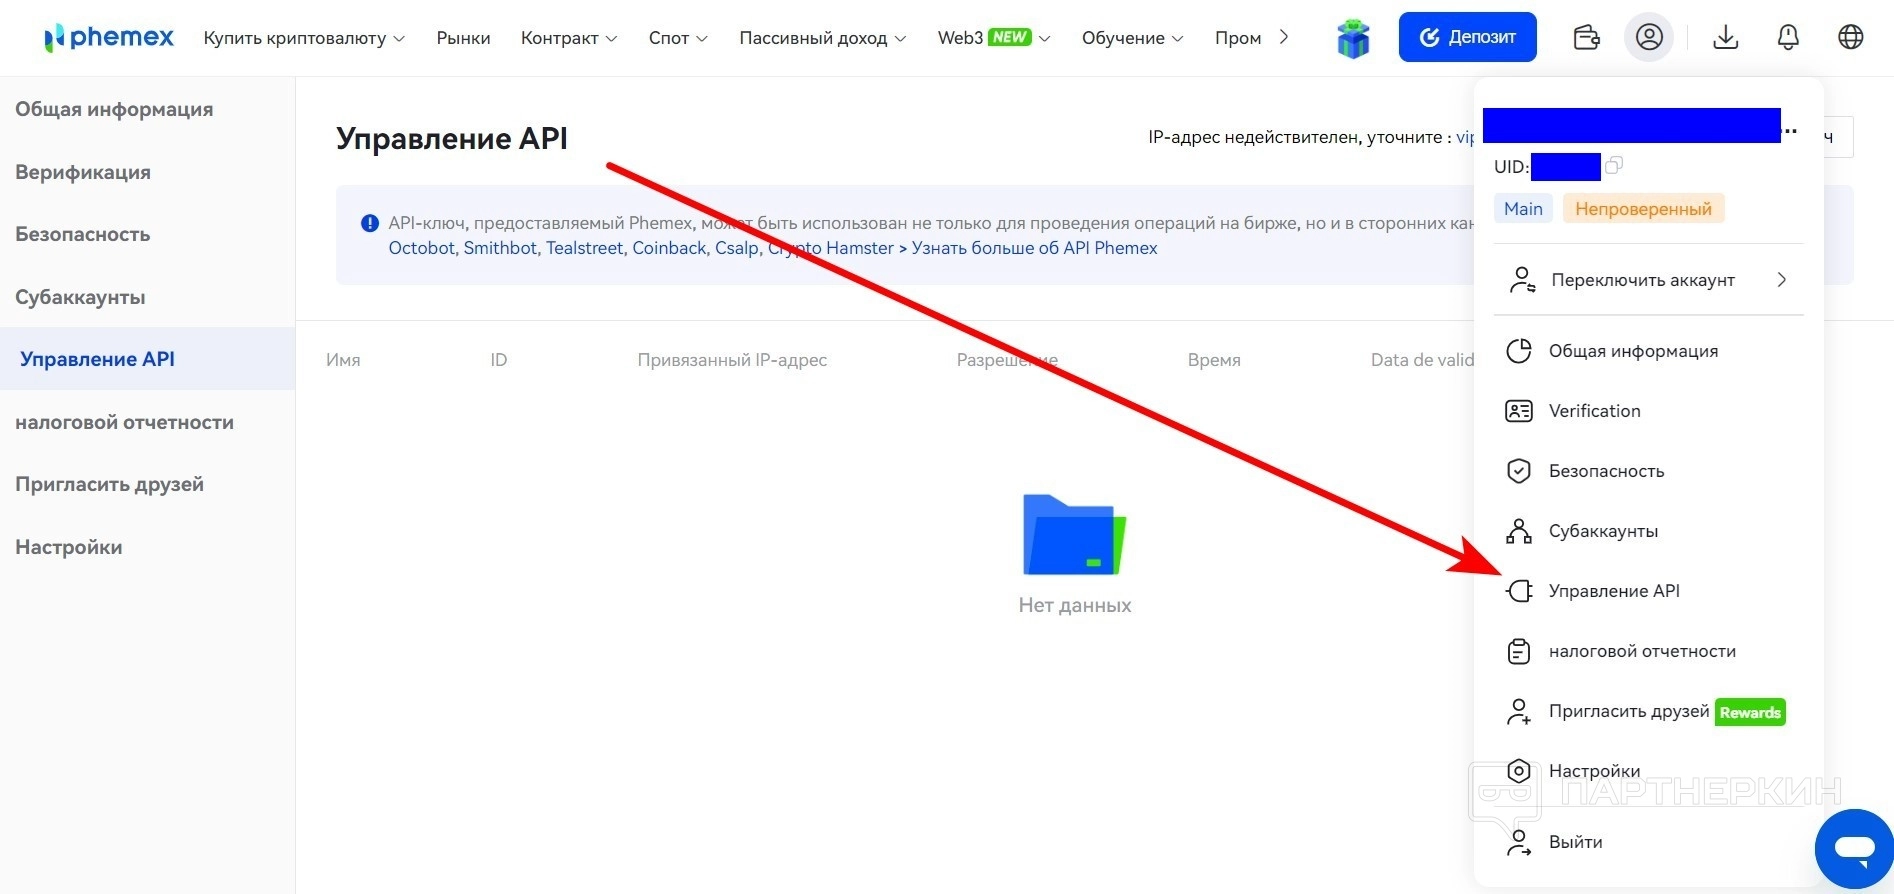This screenshot has height=894, width=1894.
Task: Expand the Купить криптовалюту menu
Action: pos(304,38)
